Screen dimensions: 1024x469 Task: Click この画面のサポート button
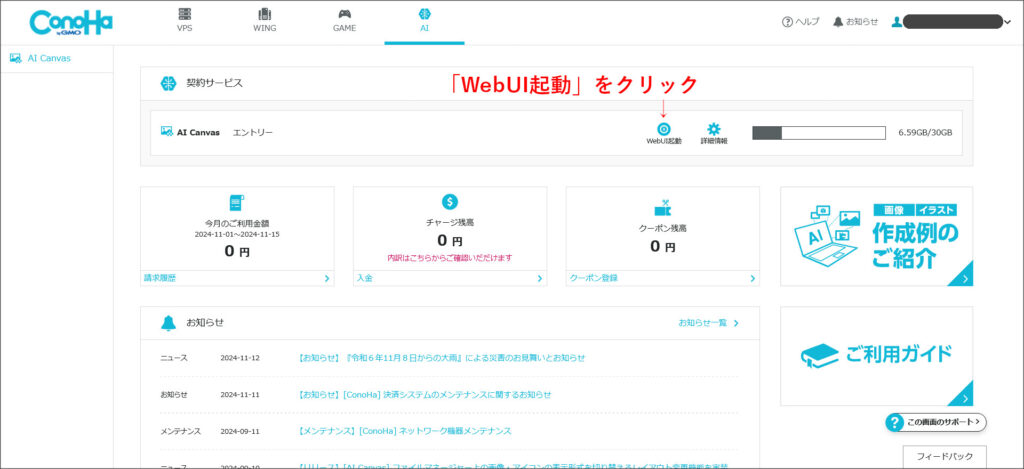[936, 422]
